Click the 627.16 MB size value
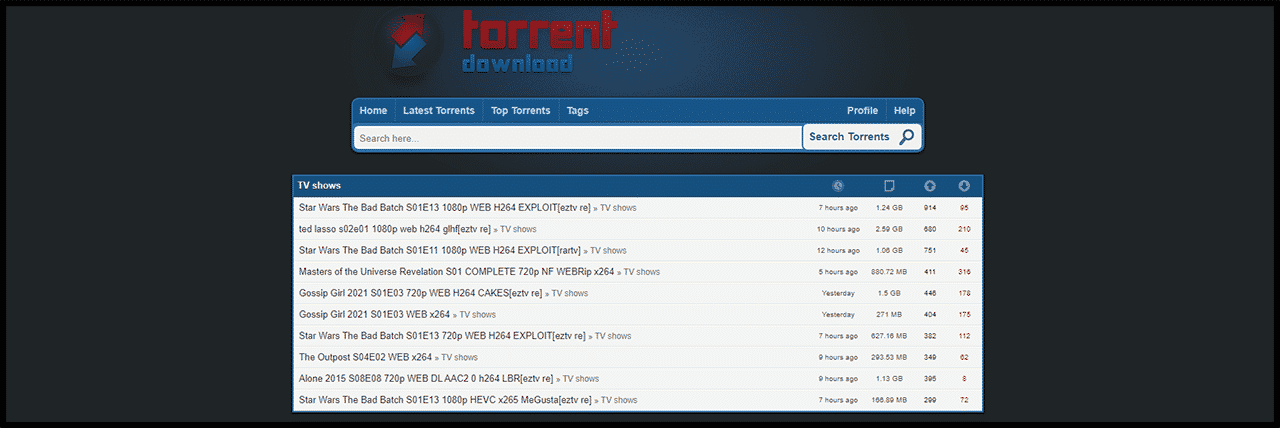Image resolution: width=1280 pixels, height=428 pixels. tap(889, 336)
